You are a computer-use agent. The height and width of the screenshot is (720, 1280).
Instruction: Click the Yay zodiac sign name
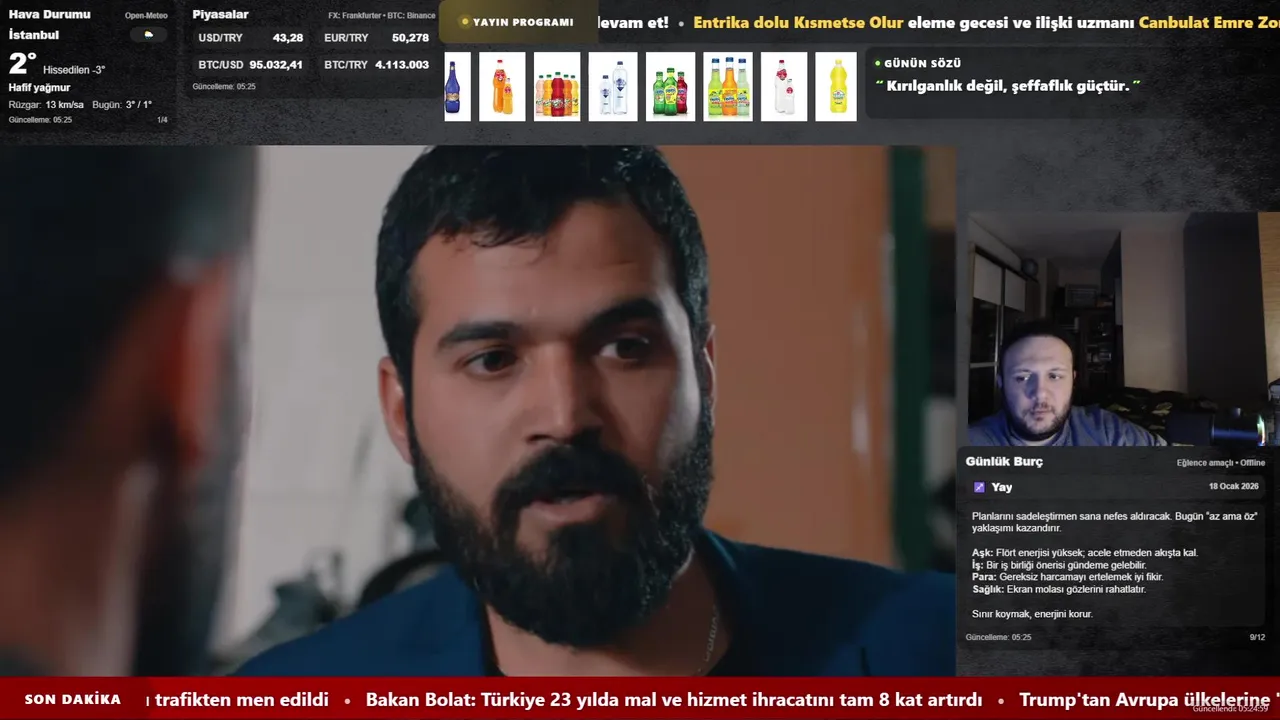(1002, 487)
